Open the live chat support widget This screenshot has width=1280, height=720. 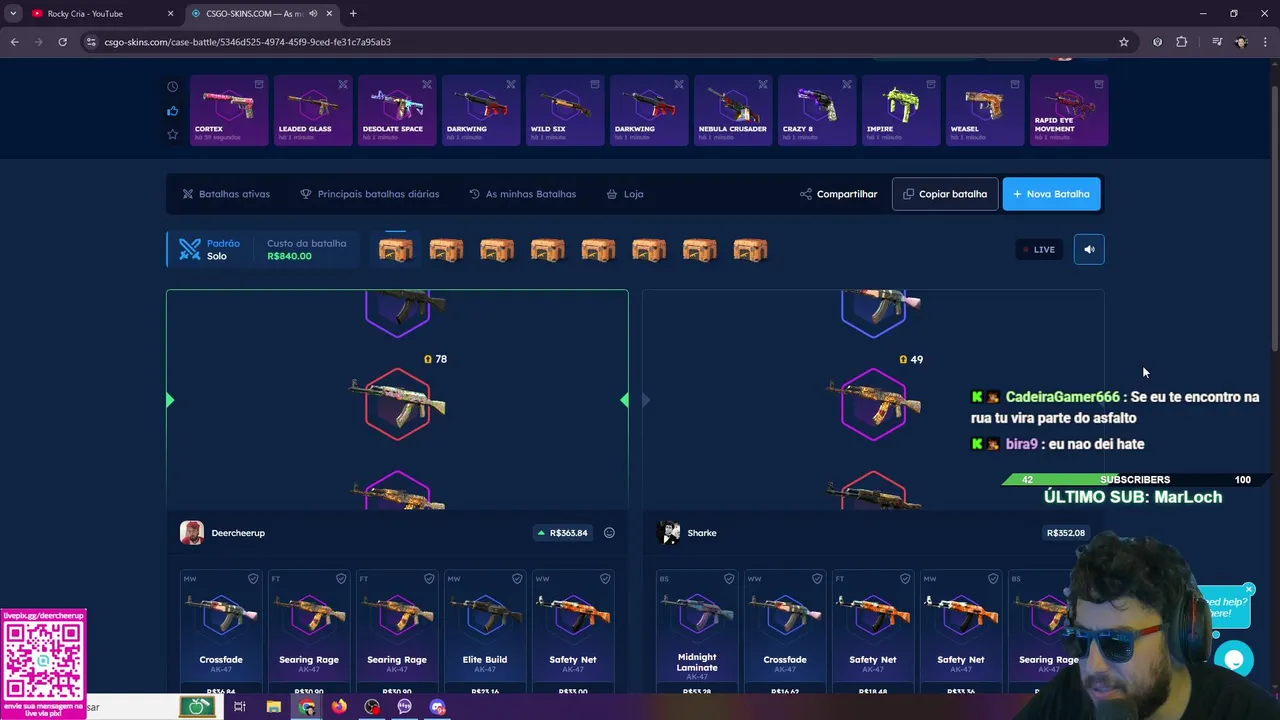tap(1234, 659)
